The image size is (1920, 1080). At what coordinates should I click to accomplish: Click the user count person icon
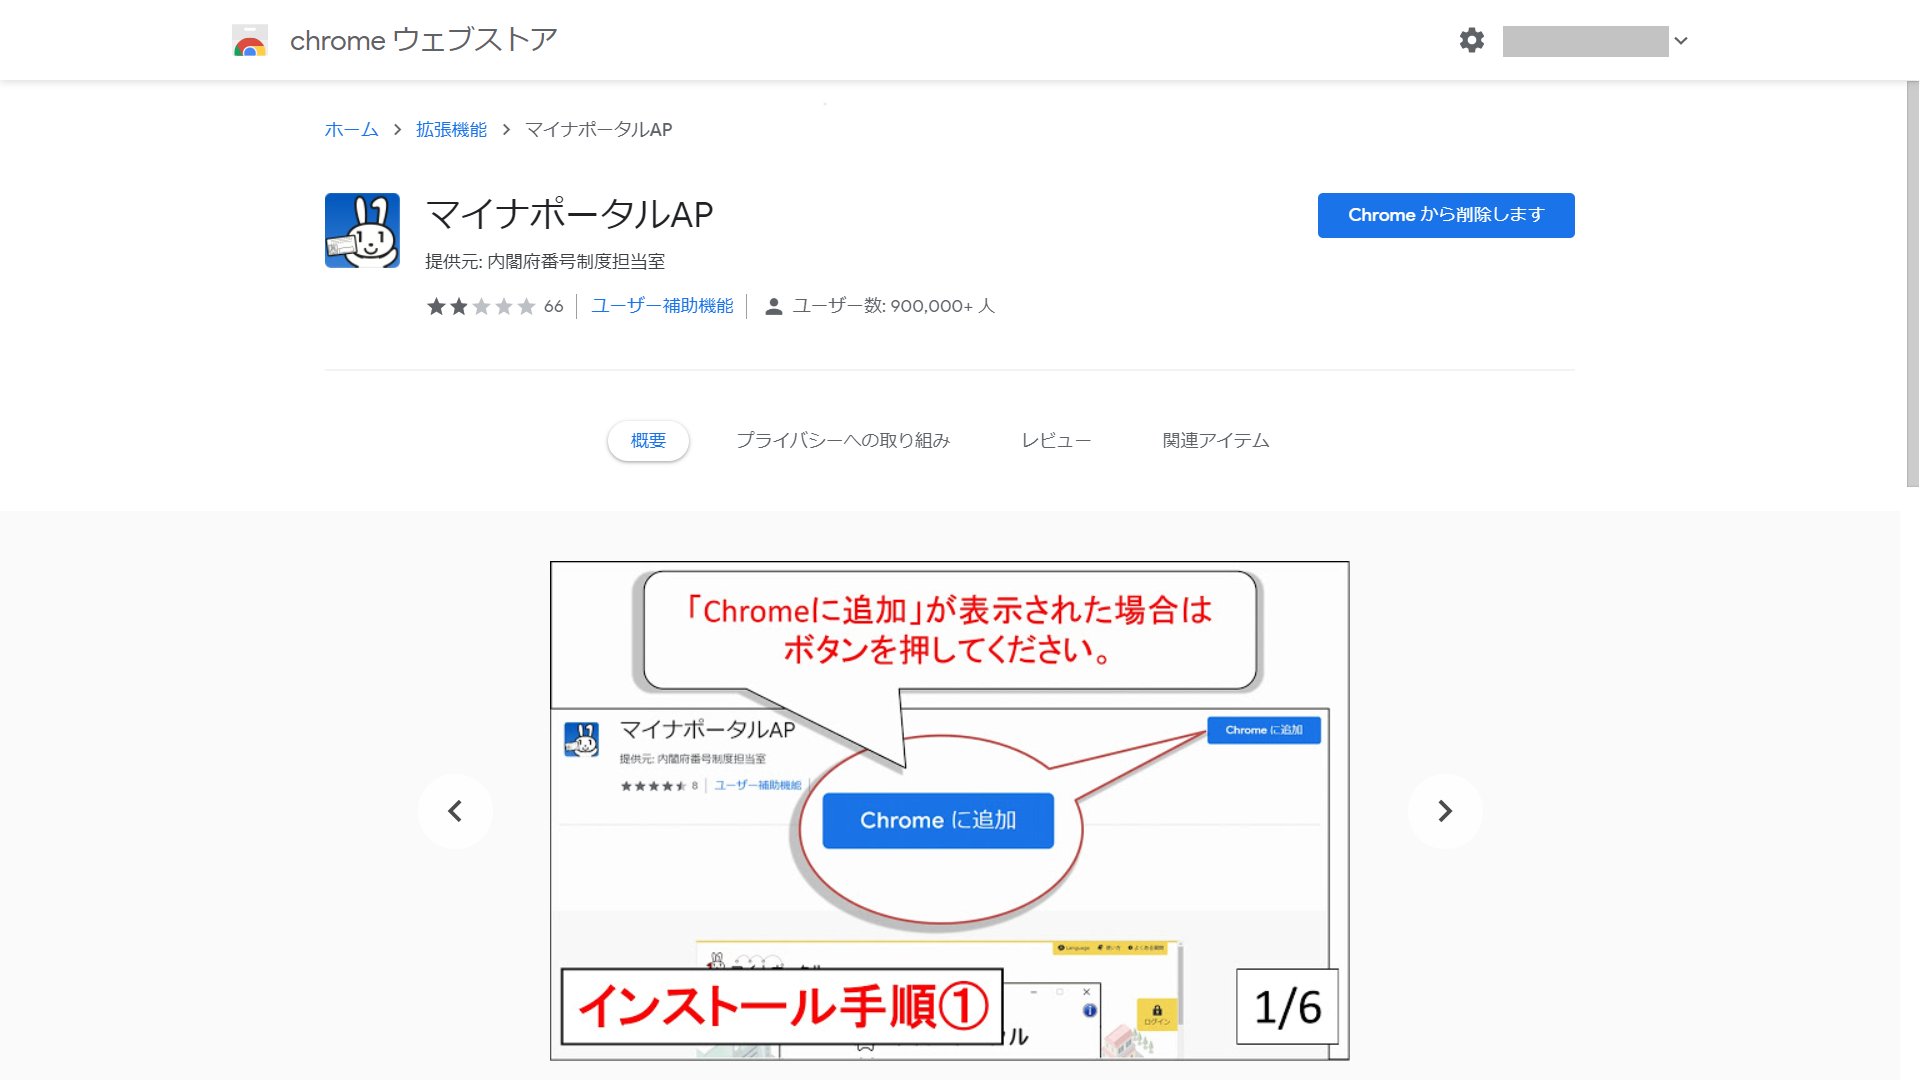point(773,307)
